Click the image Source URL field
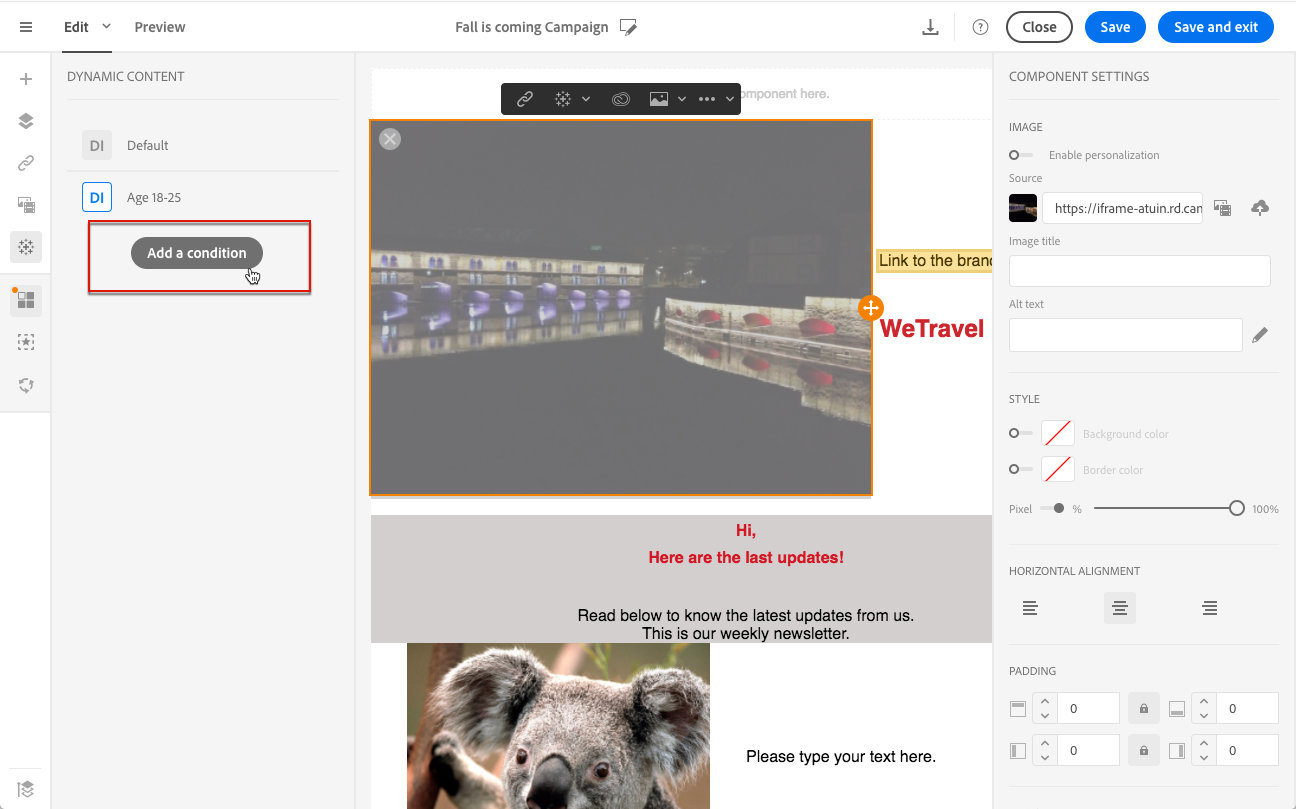Image resolution: width=1296 pixels, height=809 pixels. (1122, 209)
